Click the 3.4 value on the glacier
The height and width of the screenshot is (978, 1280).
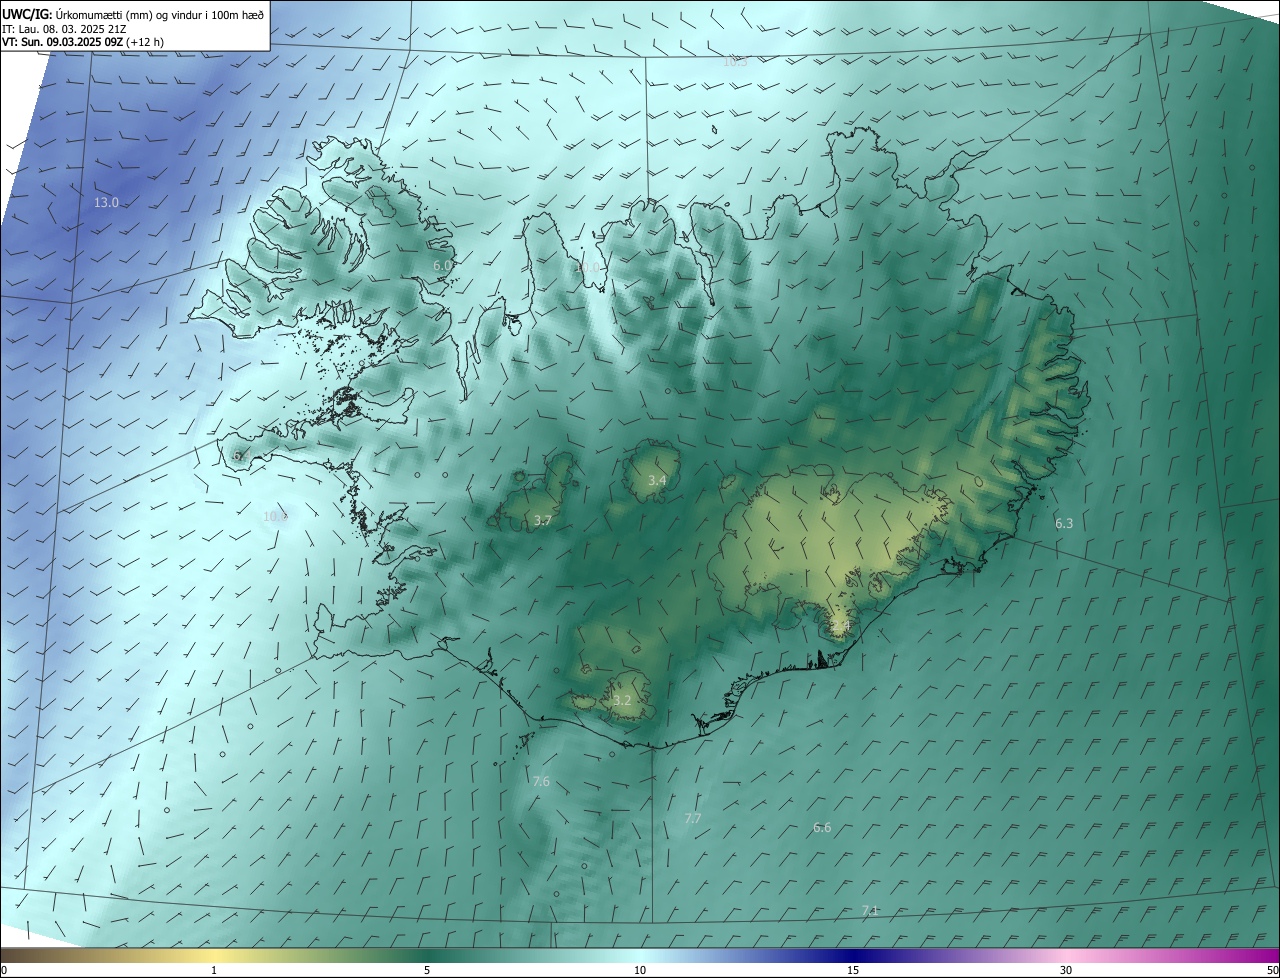[x=657, y=481]
